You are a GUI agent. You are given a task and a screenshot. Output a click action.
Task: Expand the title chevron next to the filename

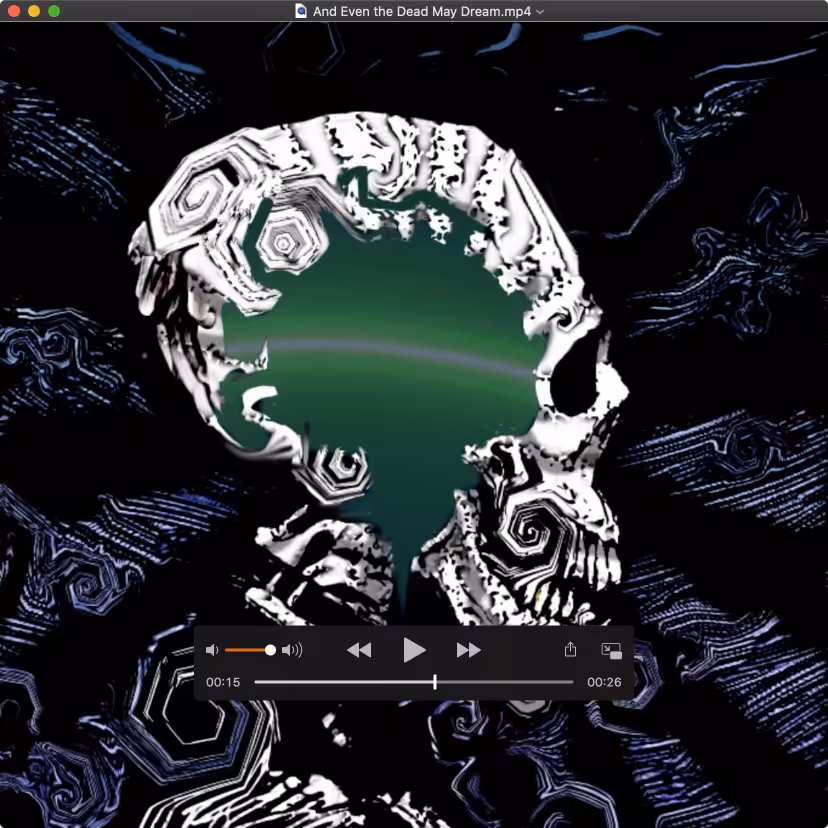tap(540, 12)
